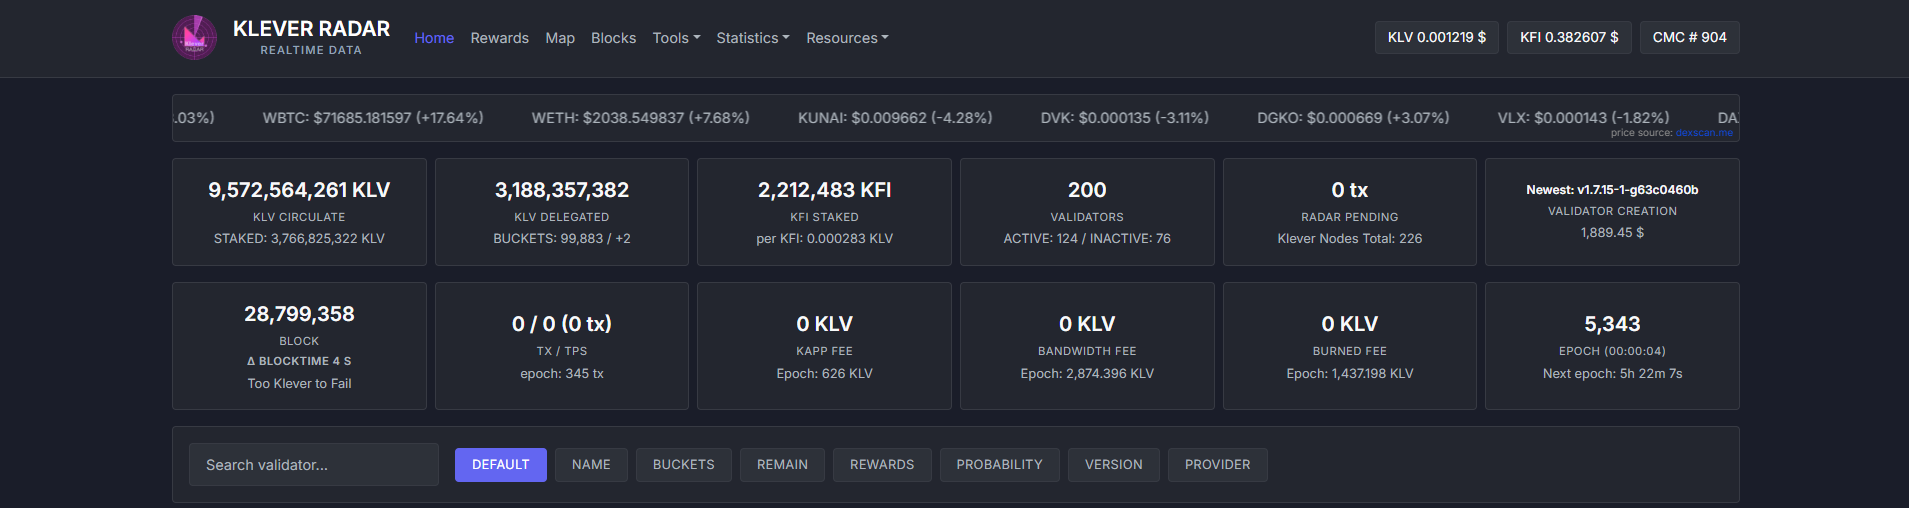Click VLX price in the ticker
Screen dimensions: 1909x508
[x=1583, y=117]
